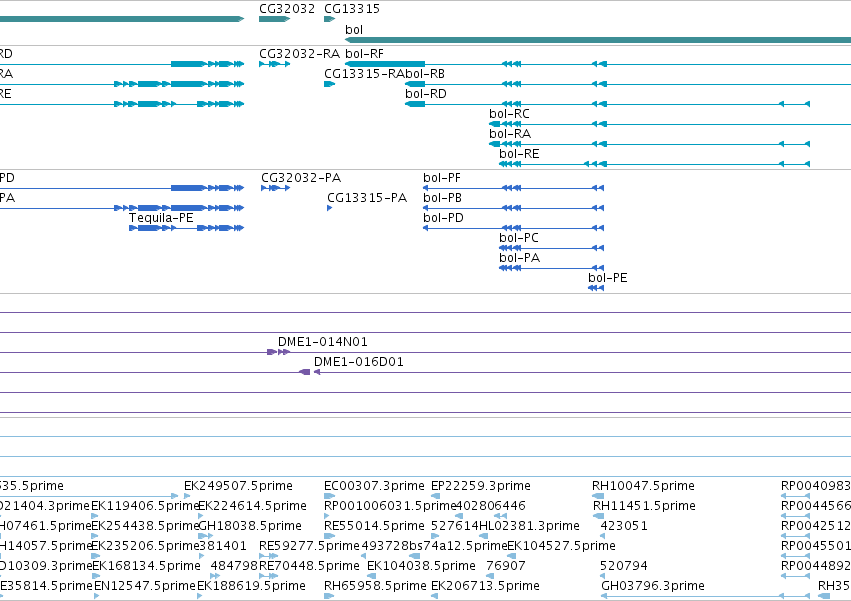
Task: Click the RH65958.5prime EST label
Action: (x=375, y=586)
